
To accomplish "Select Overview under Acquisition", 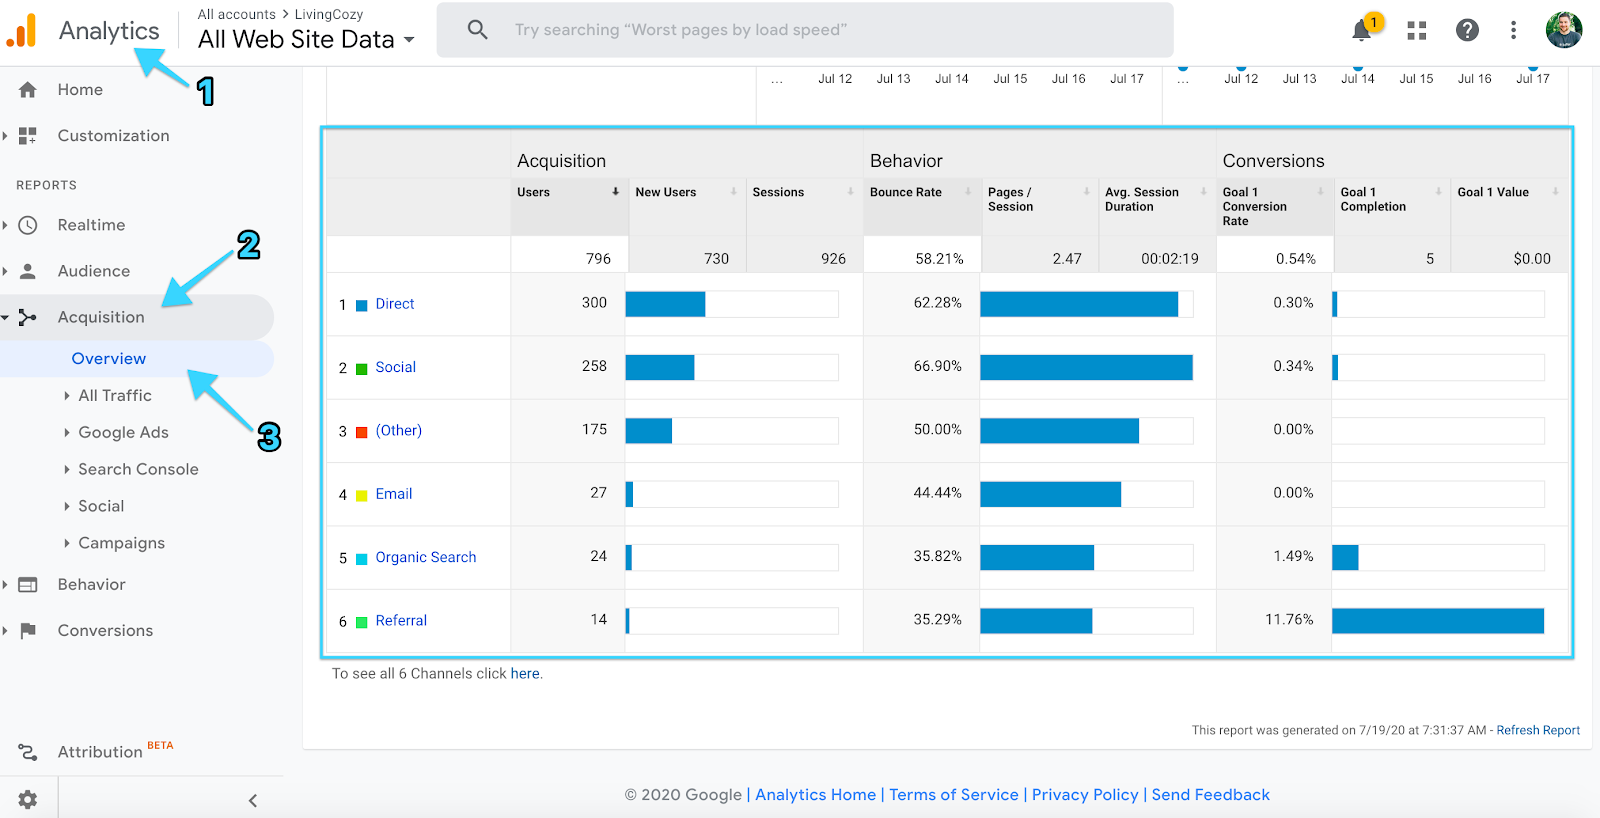I will (x=109, y=359).
